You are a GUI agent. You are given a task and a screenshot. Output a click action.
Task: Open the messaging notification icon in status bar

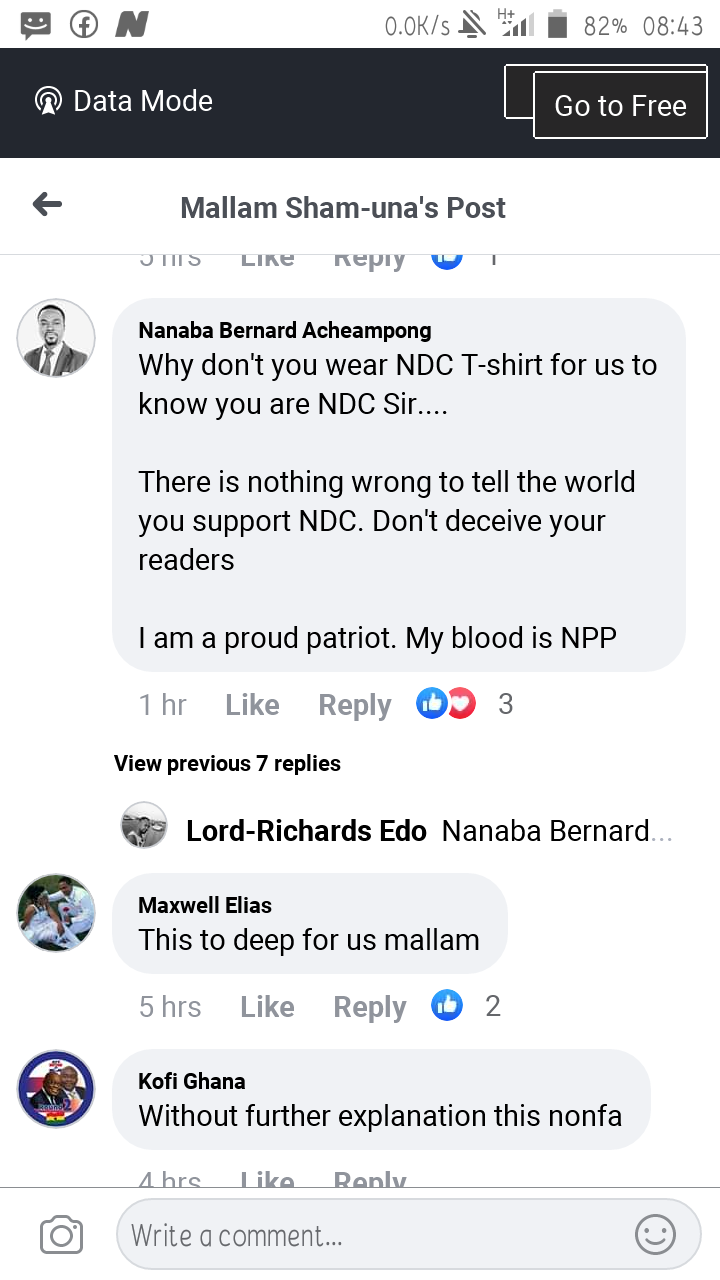click(36, 25)
